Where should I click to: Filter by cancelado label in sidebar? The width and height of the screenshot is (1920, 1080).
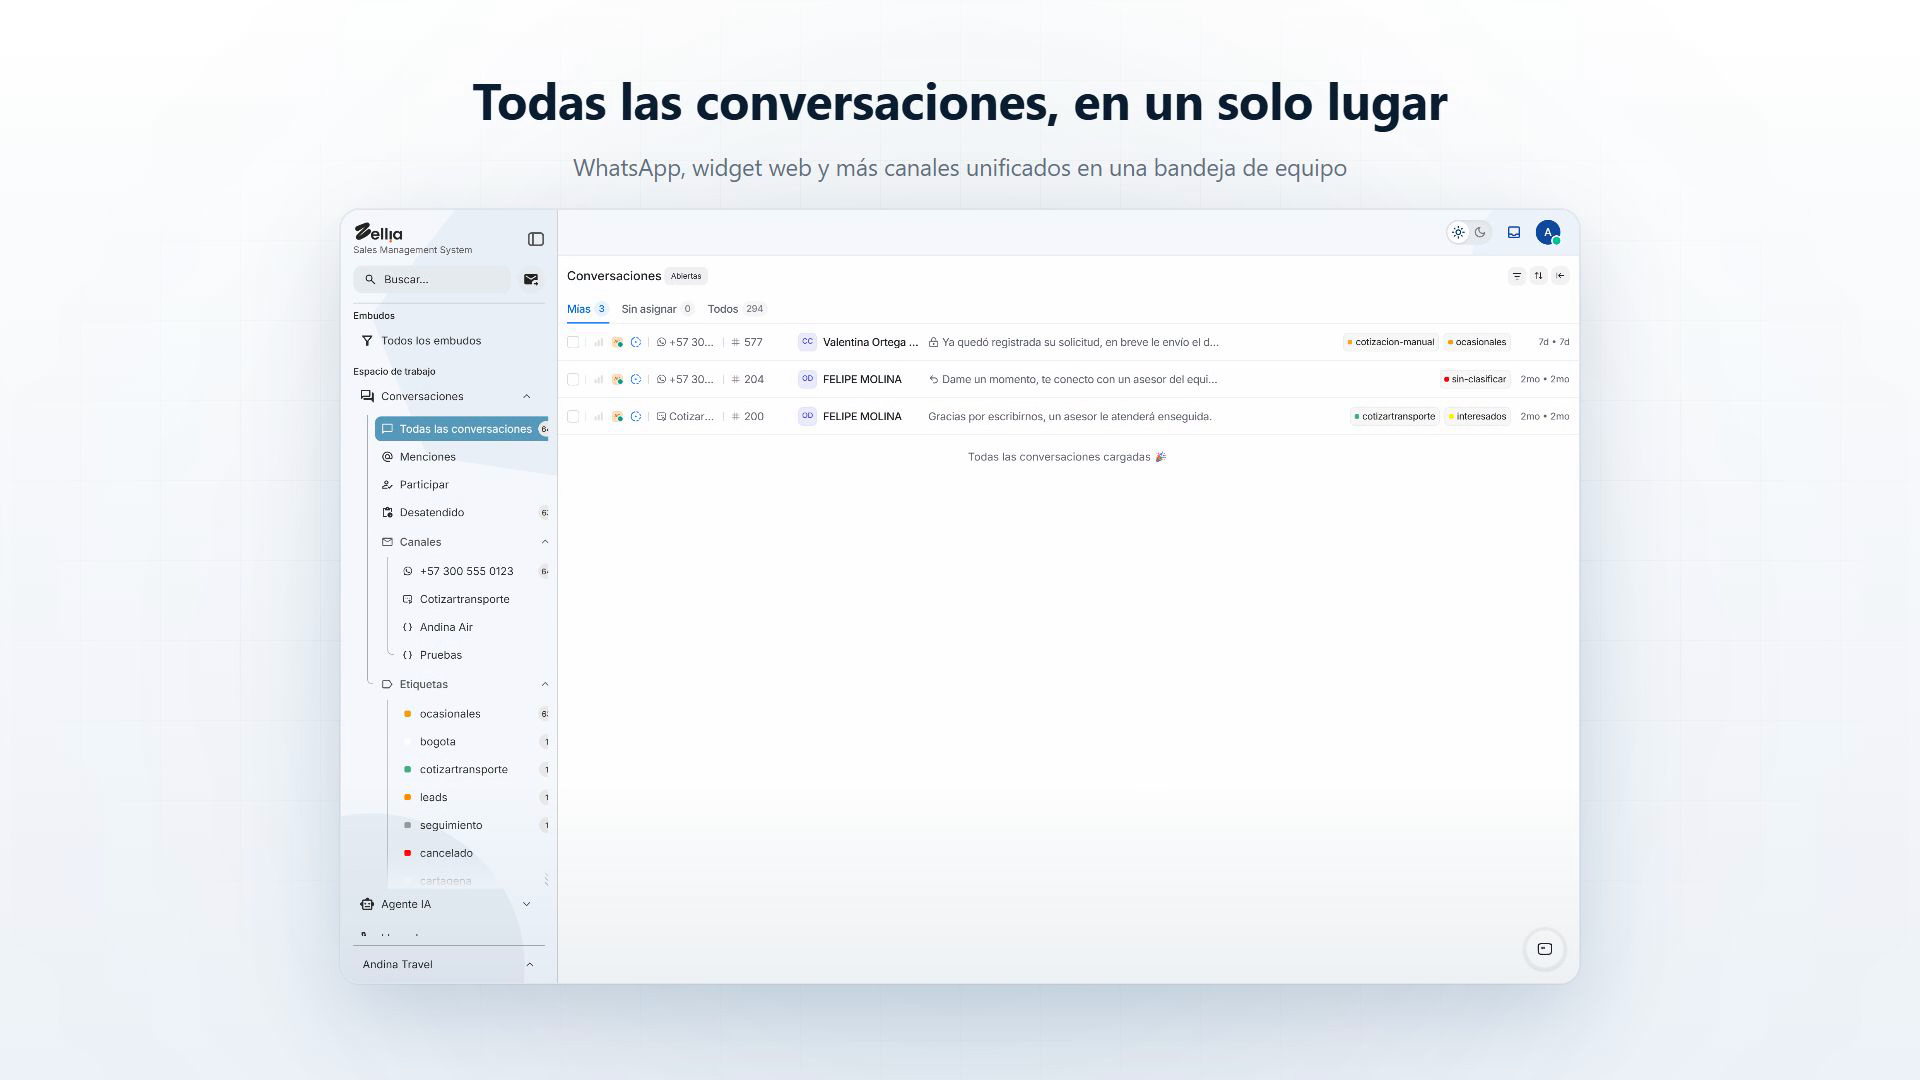point(446,853)
